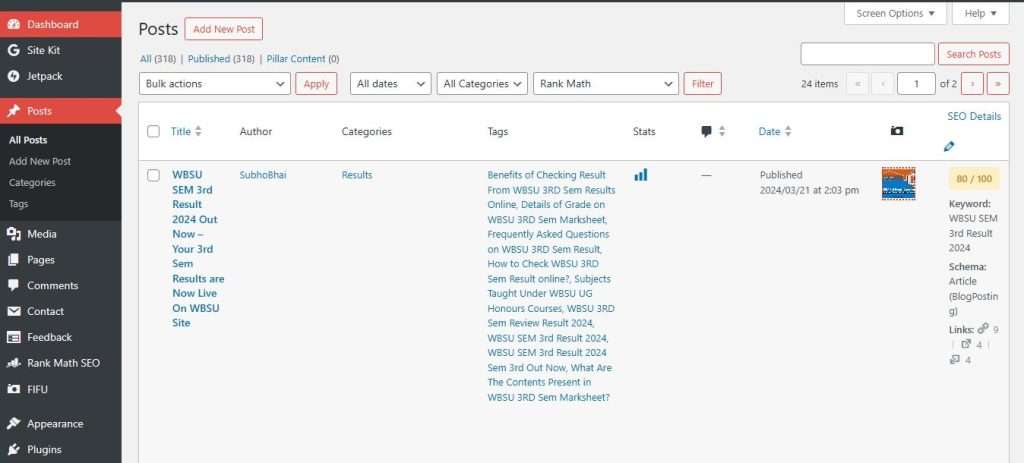Click internal links chain icon in SEO details
This screenshot has height=463, width=1024.
tap(983, 329)
